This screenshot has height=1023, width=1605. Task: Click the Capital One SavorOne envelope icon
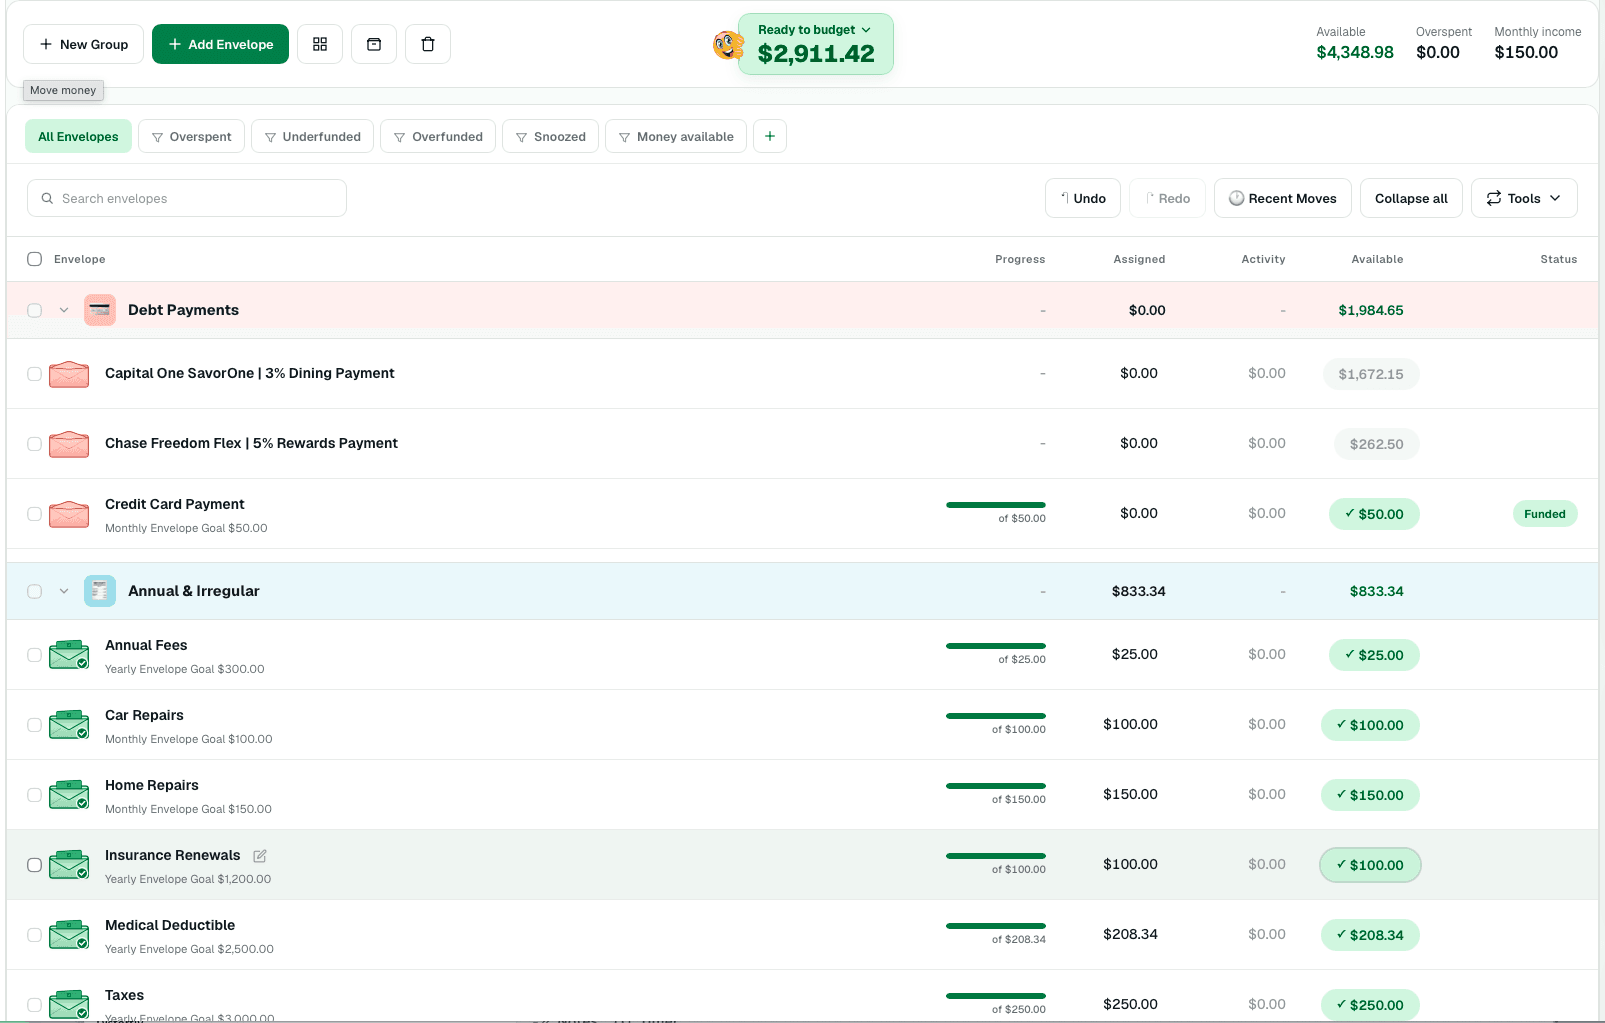(x=69, y=374)
